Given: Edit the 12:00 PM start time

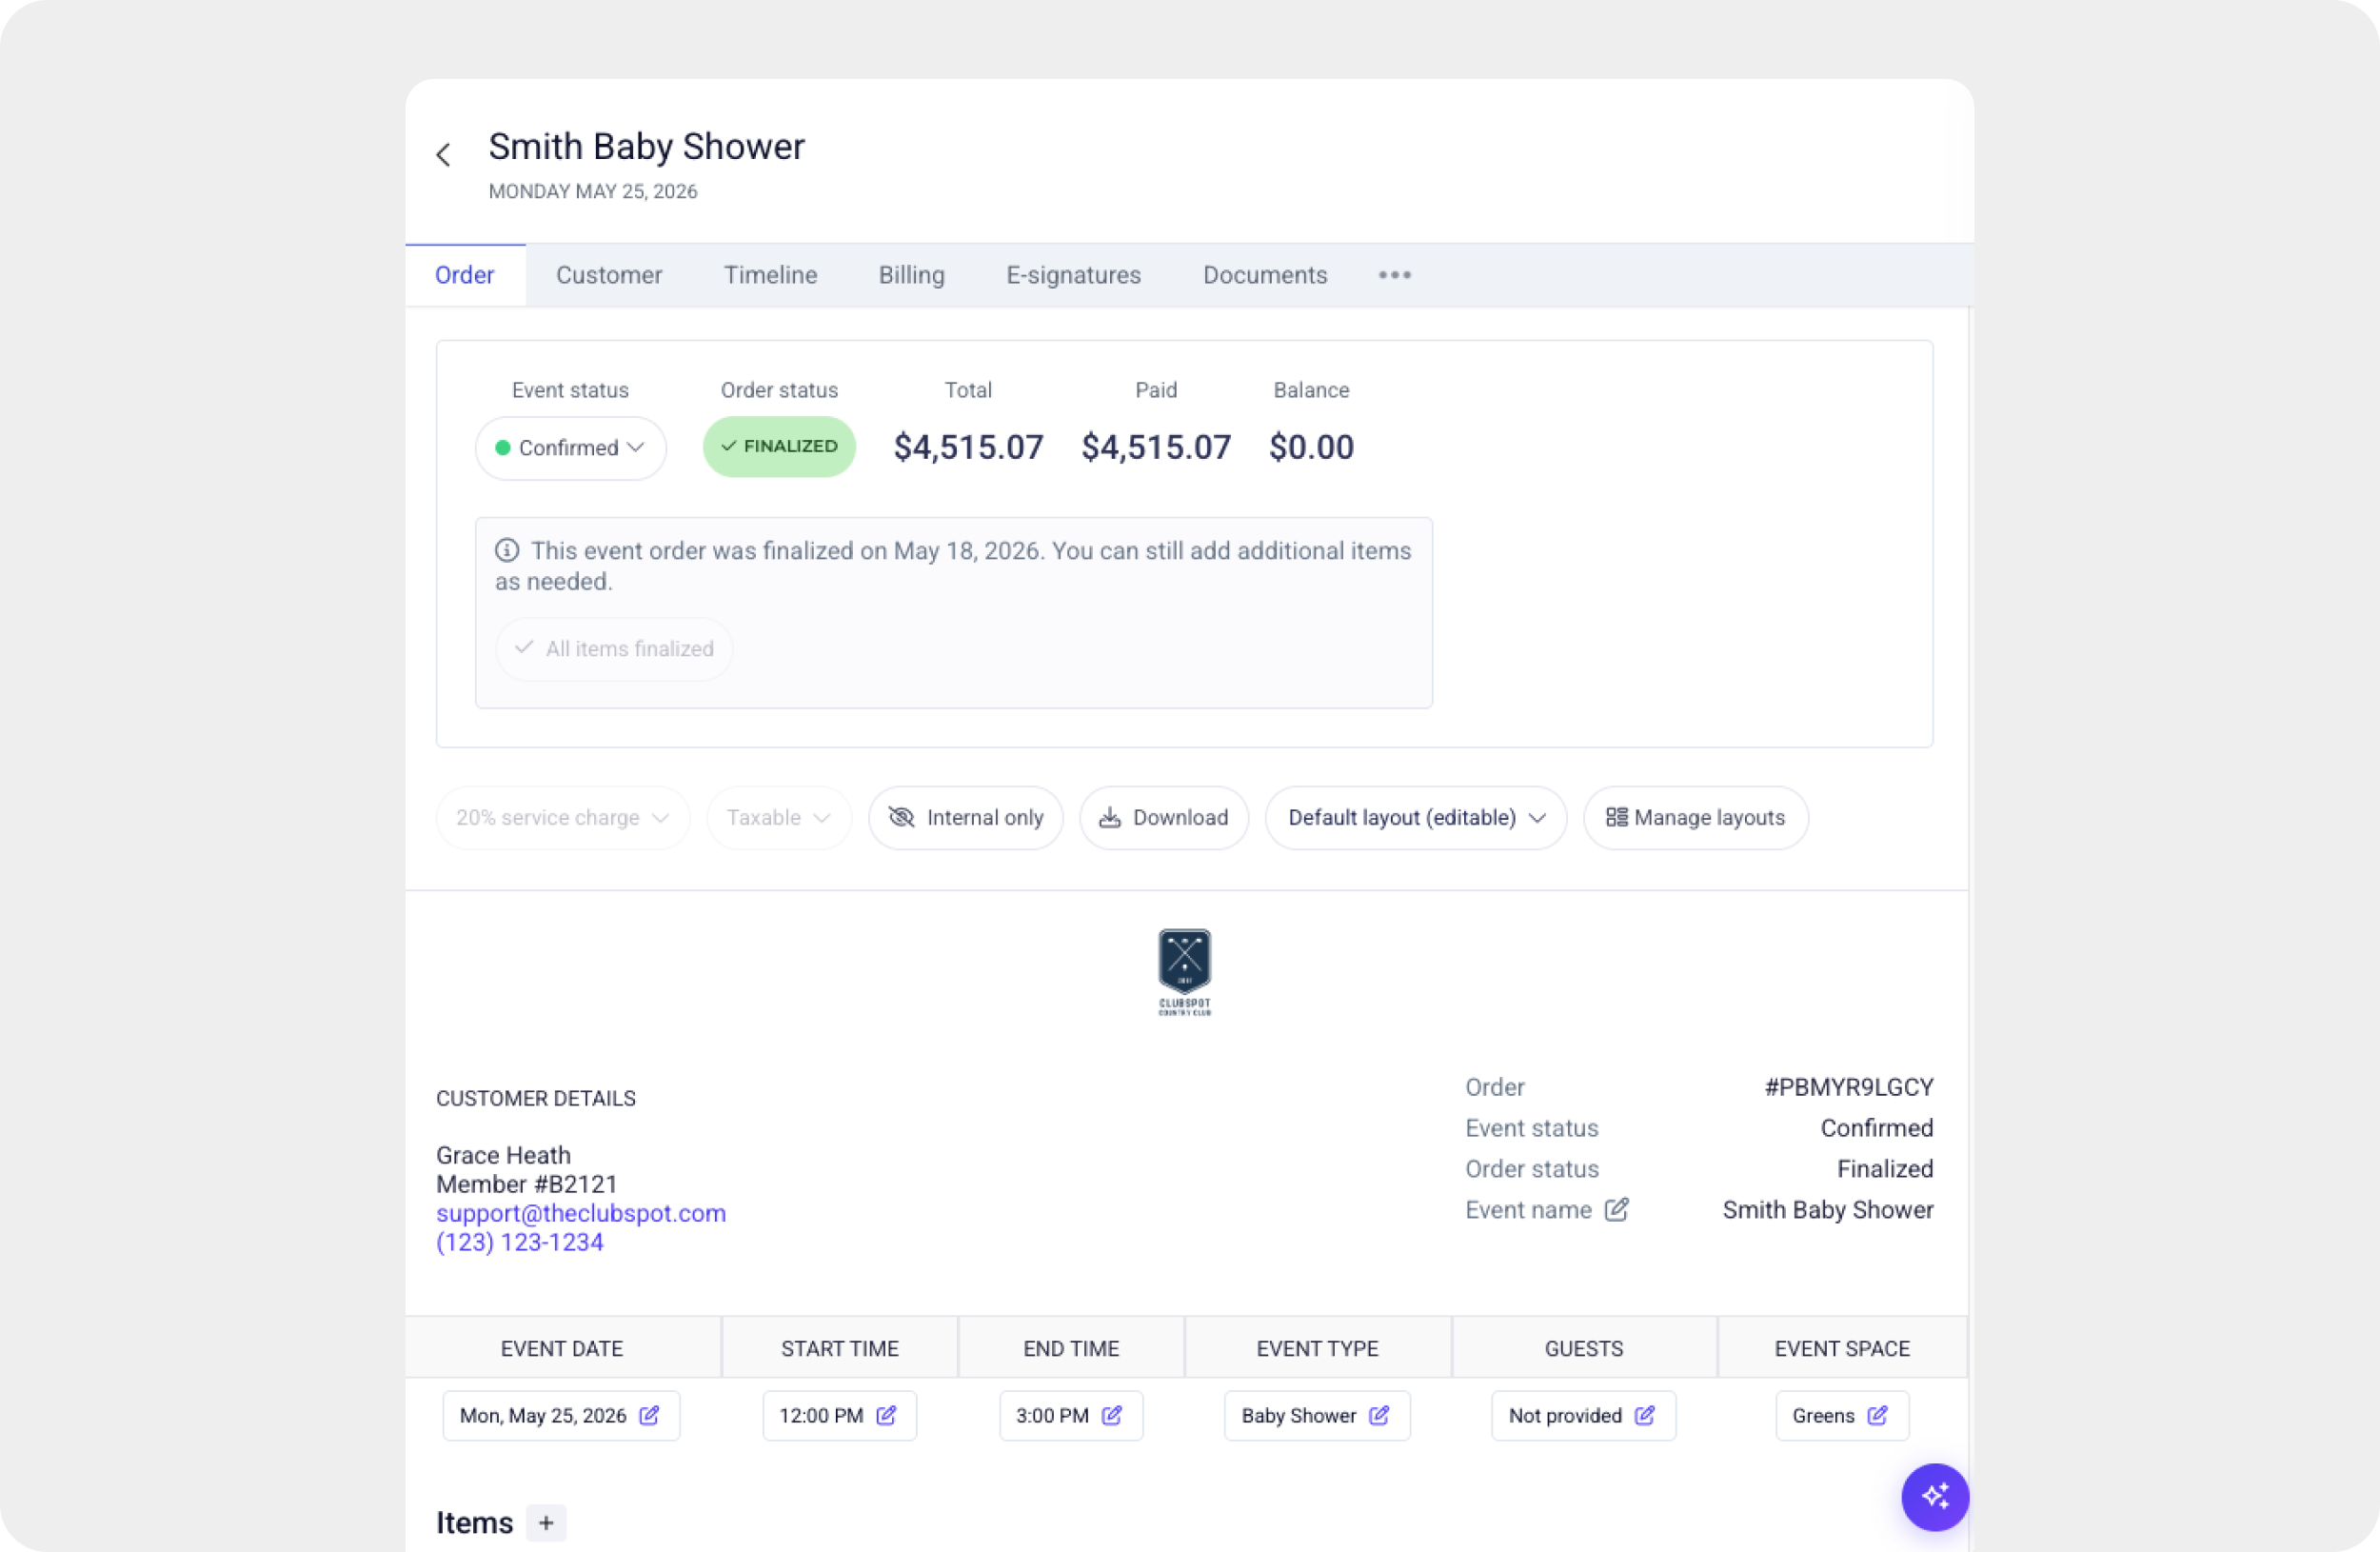Looking at the screenshot, I should 839,1415.
